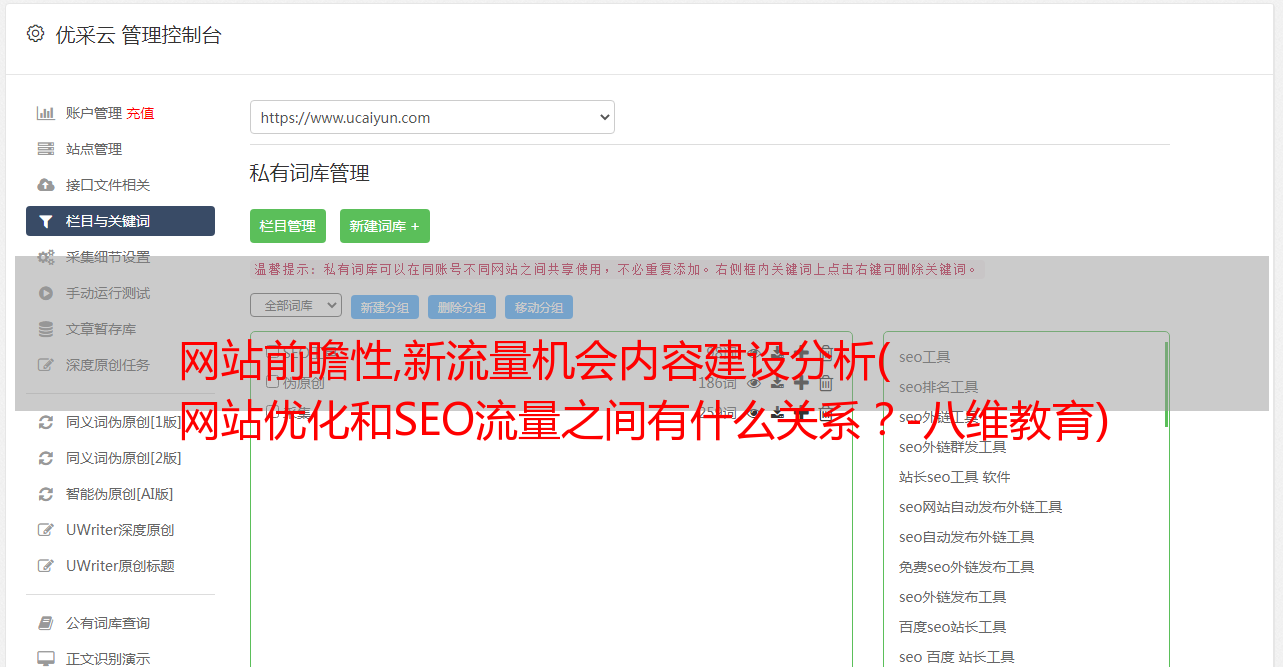This screenshot has height=667, width=1283.
Task: Click the edit icon for UWriter原创标题
Action: tap(46, 566)
